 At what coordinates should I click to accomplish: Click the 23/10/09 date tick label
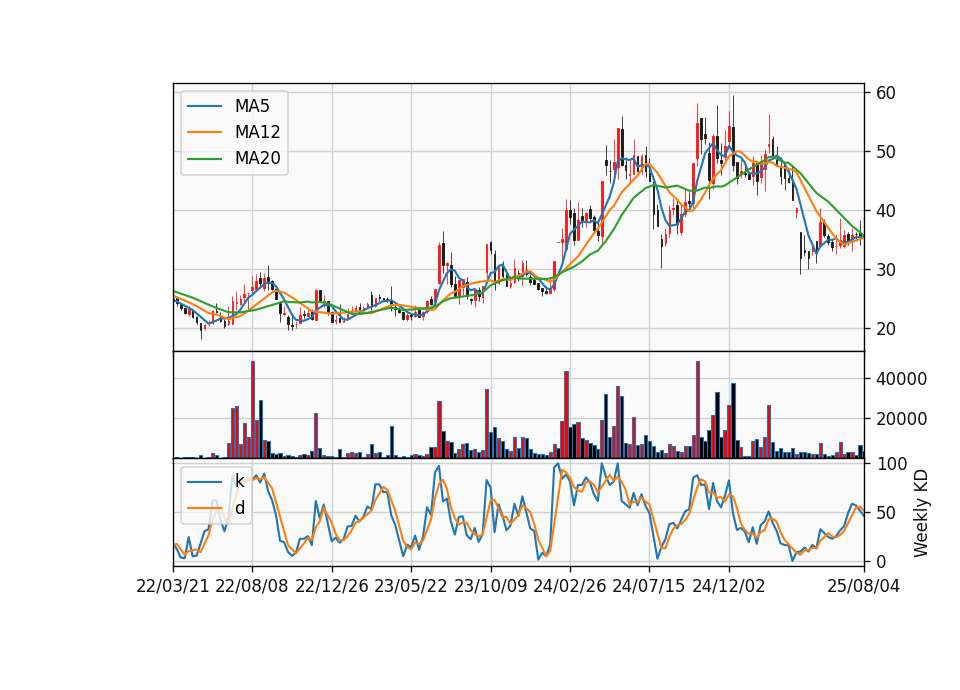[490, 587]
